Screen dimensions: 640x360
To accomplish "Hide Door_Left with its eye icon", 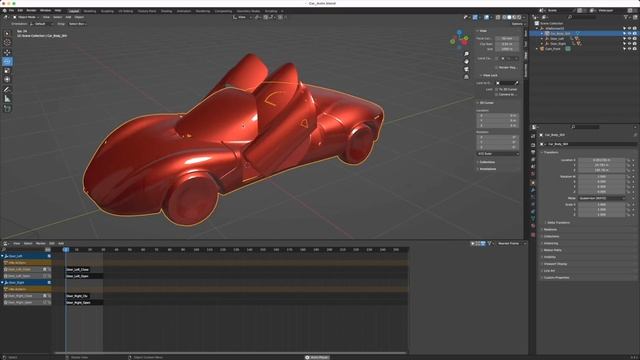I will 629,38.
